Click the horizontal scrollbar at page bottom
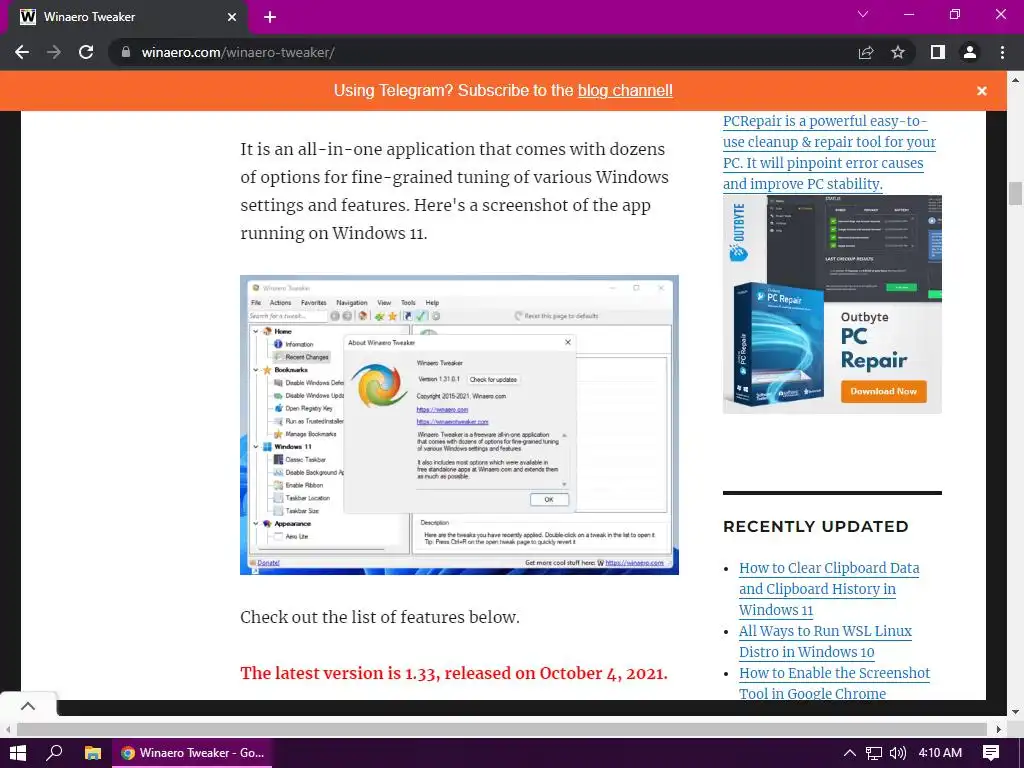This screenshot has height=768, width=1024. coord(502,729)
